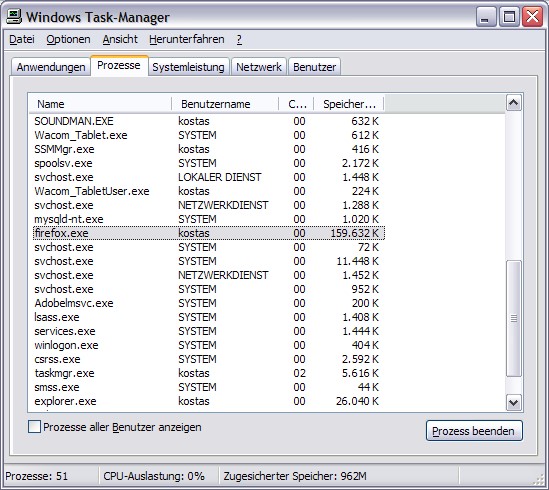Screen dimensions: 549x490
Task: Sort by Benutzername column header
Action: 225,104
